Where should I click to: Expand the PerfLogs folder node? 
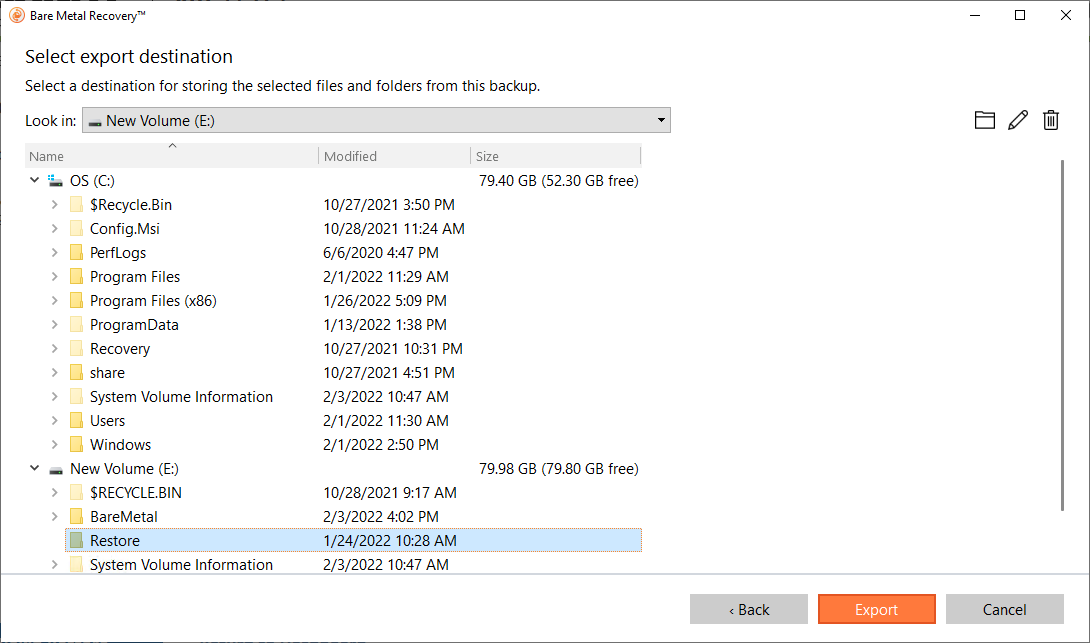pyautogui.click(x=54, y=253)
